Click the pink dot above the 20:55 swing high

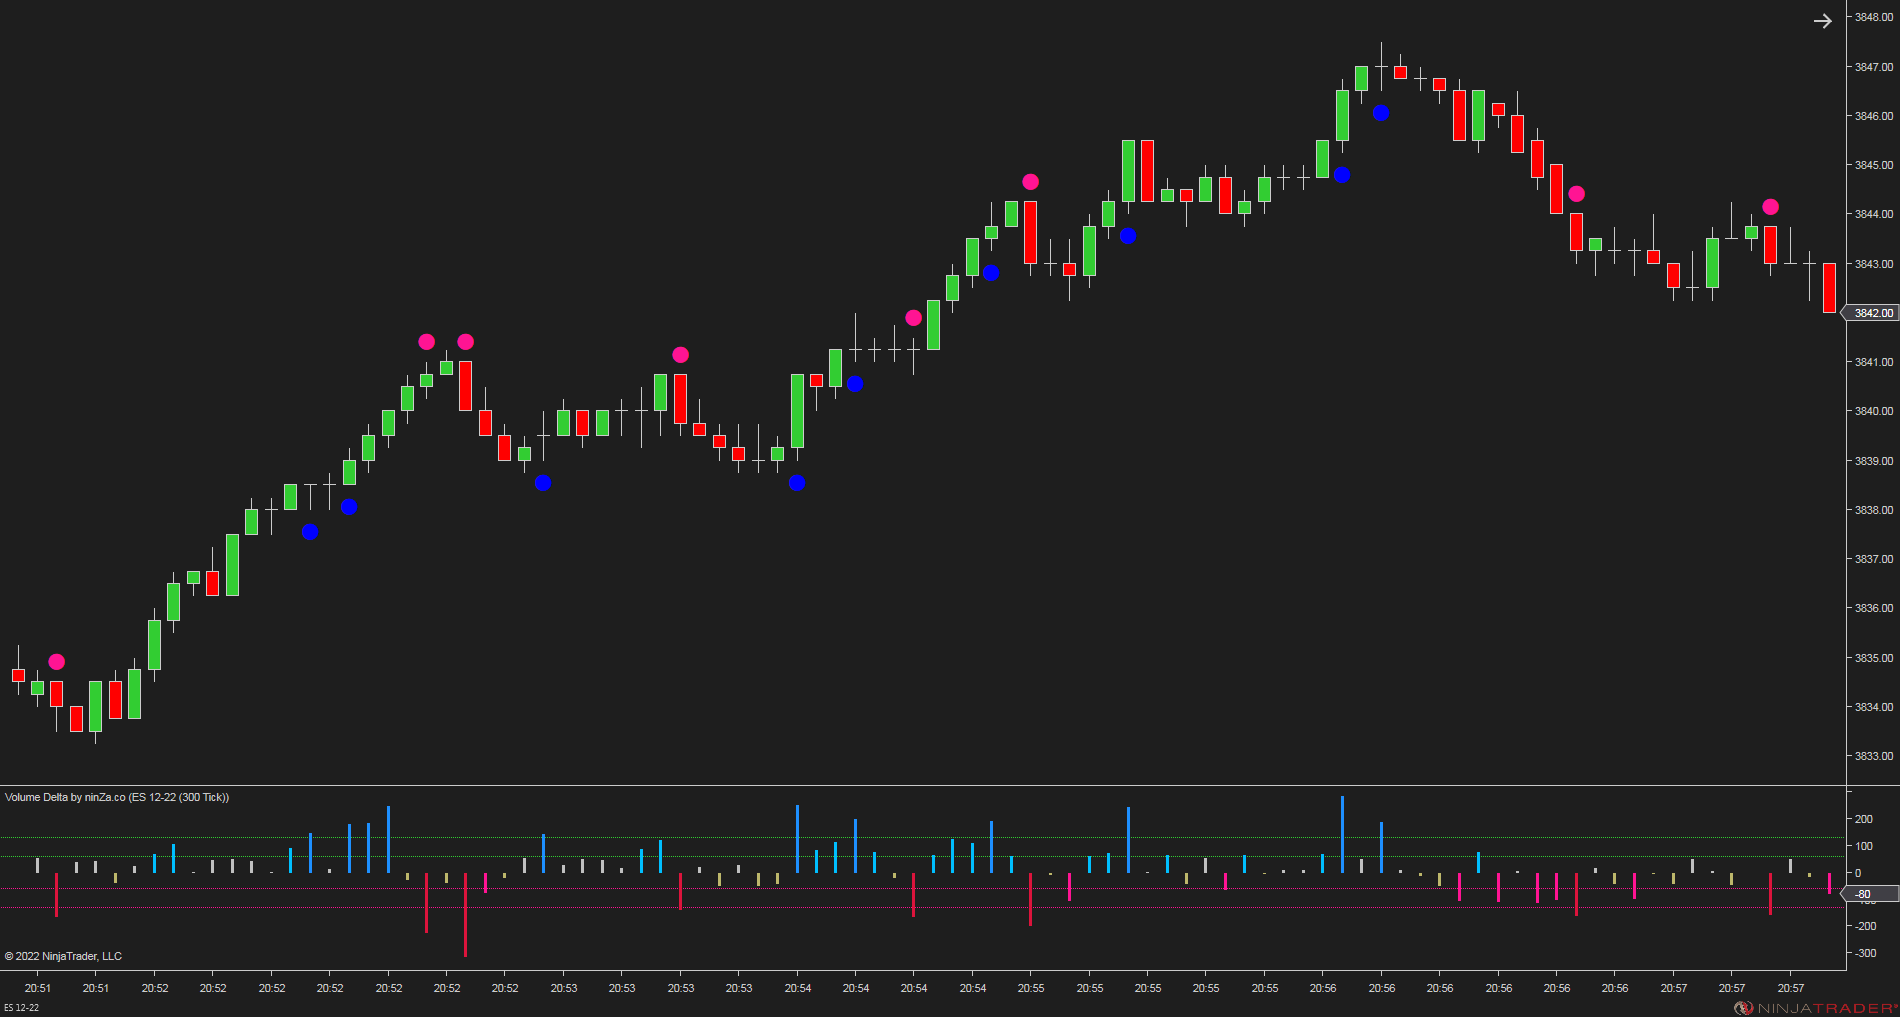pyautogui.click(x=1030, y=181)
